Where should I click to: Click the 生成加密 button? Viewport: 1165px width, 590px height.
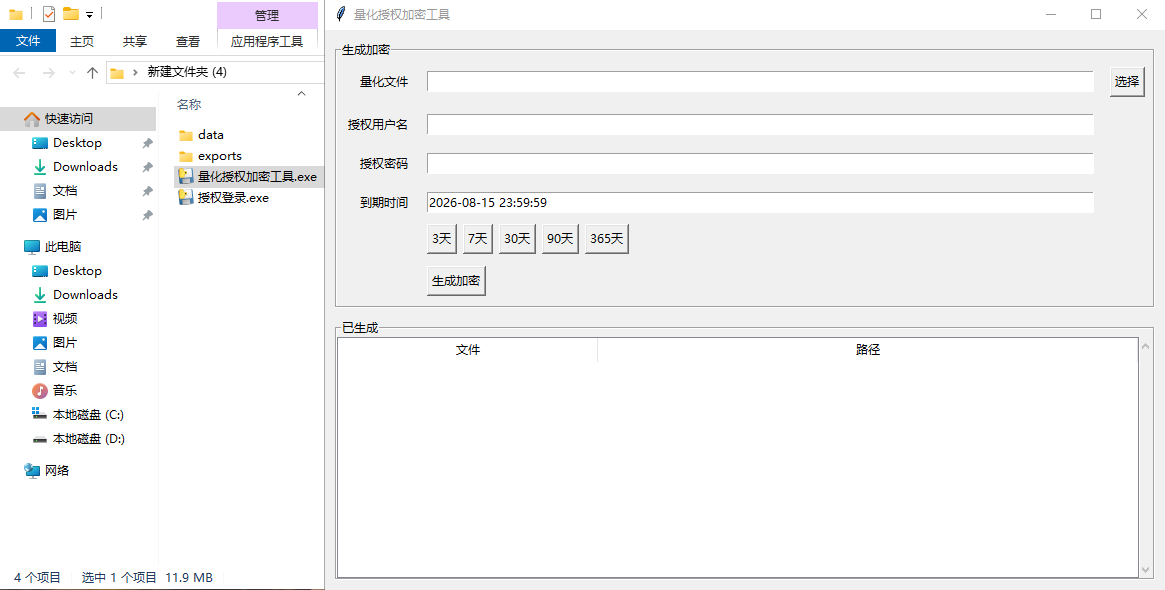tap(456, 281)
